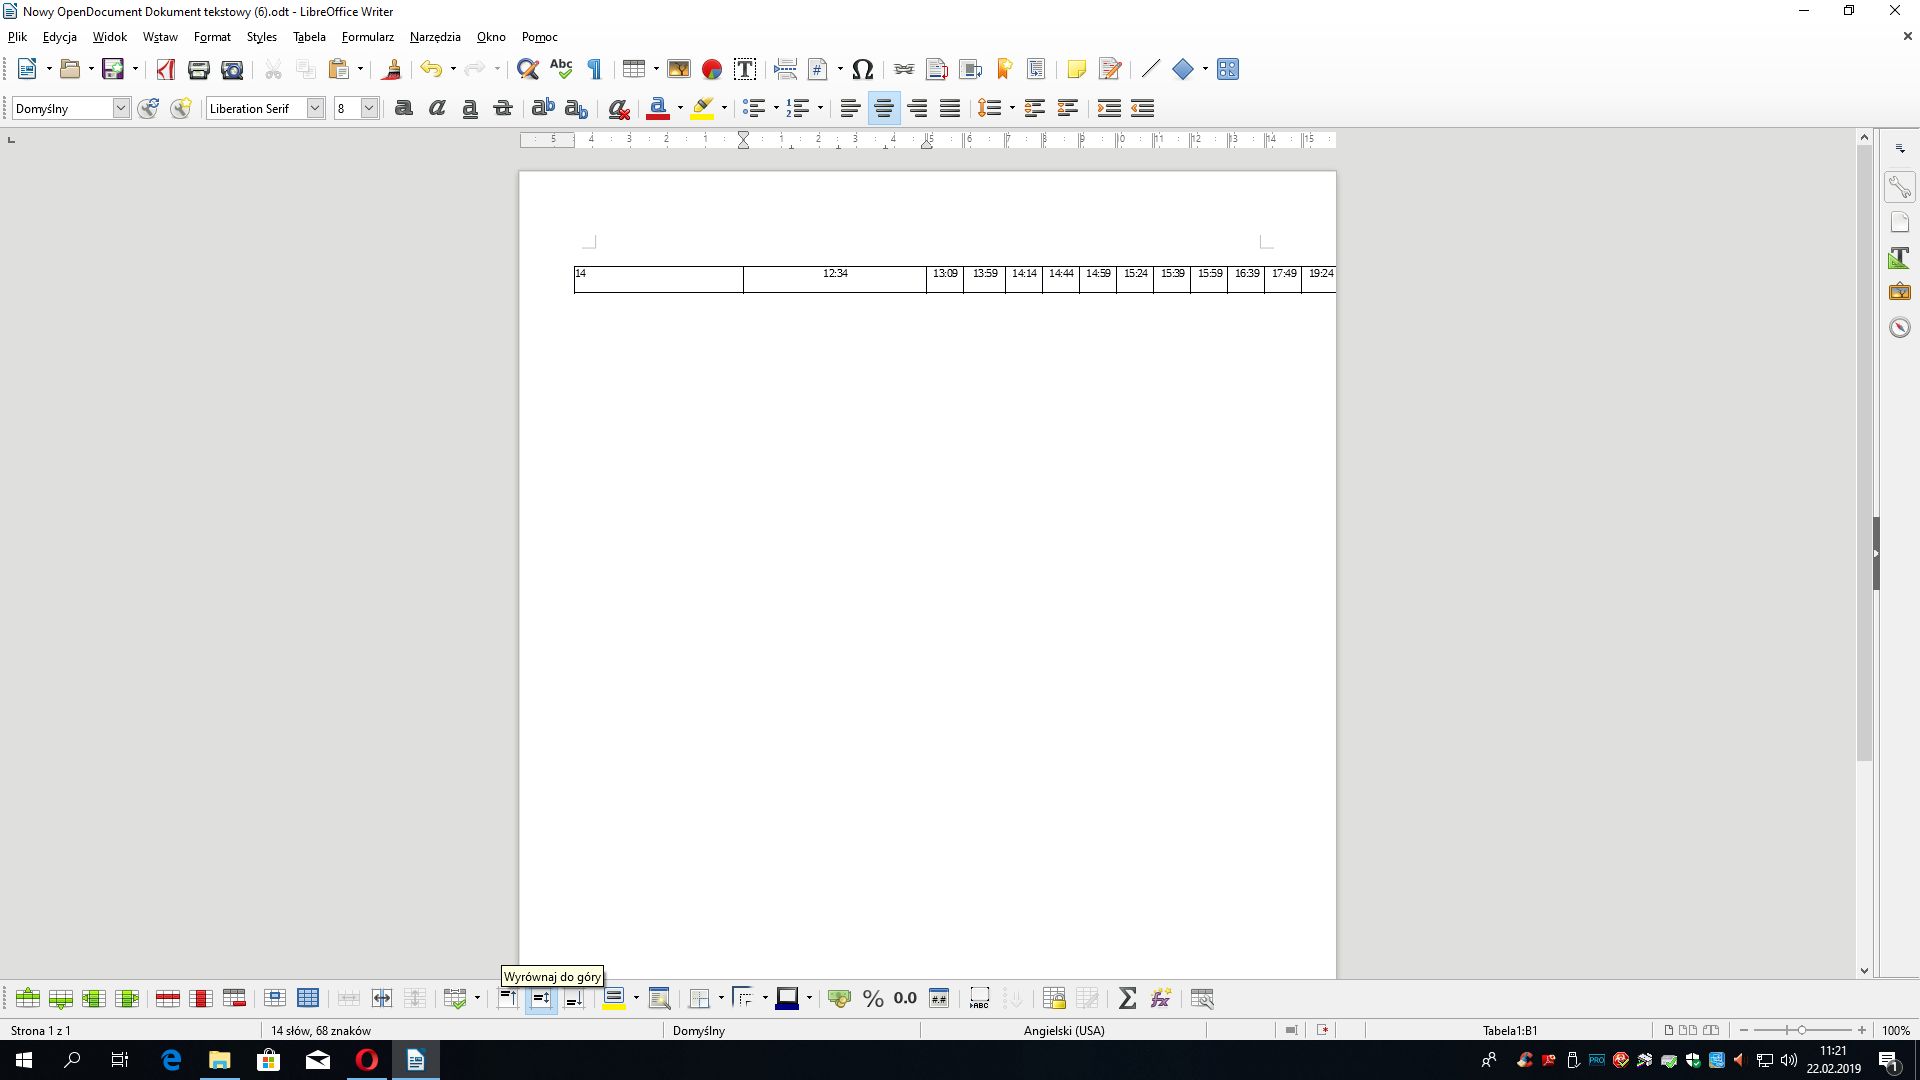Open the Narzędzia menu
This screenshot has height=1080, width=1920.
pyautogui.click(x=435, y=37)
